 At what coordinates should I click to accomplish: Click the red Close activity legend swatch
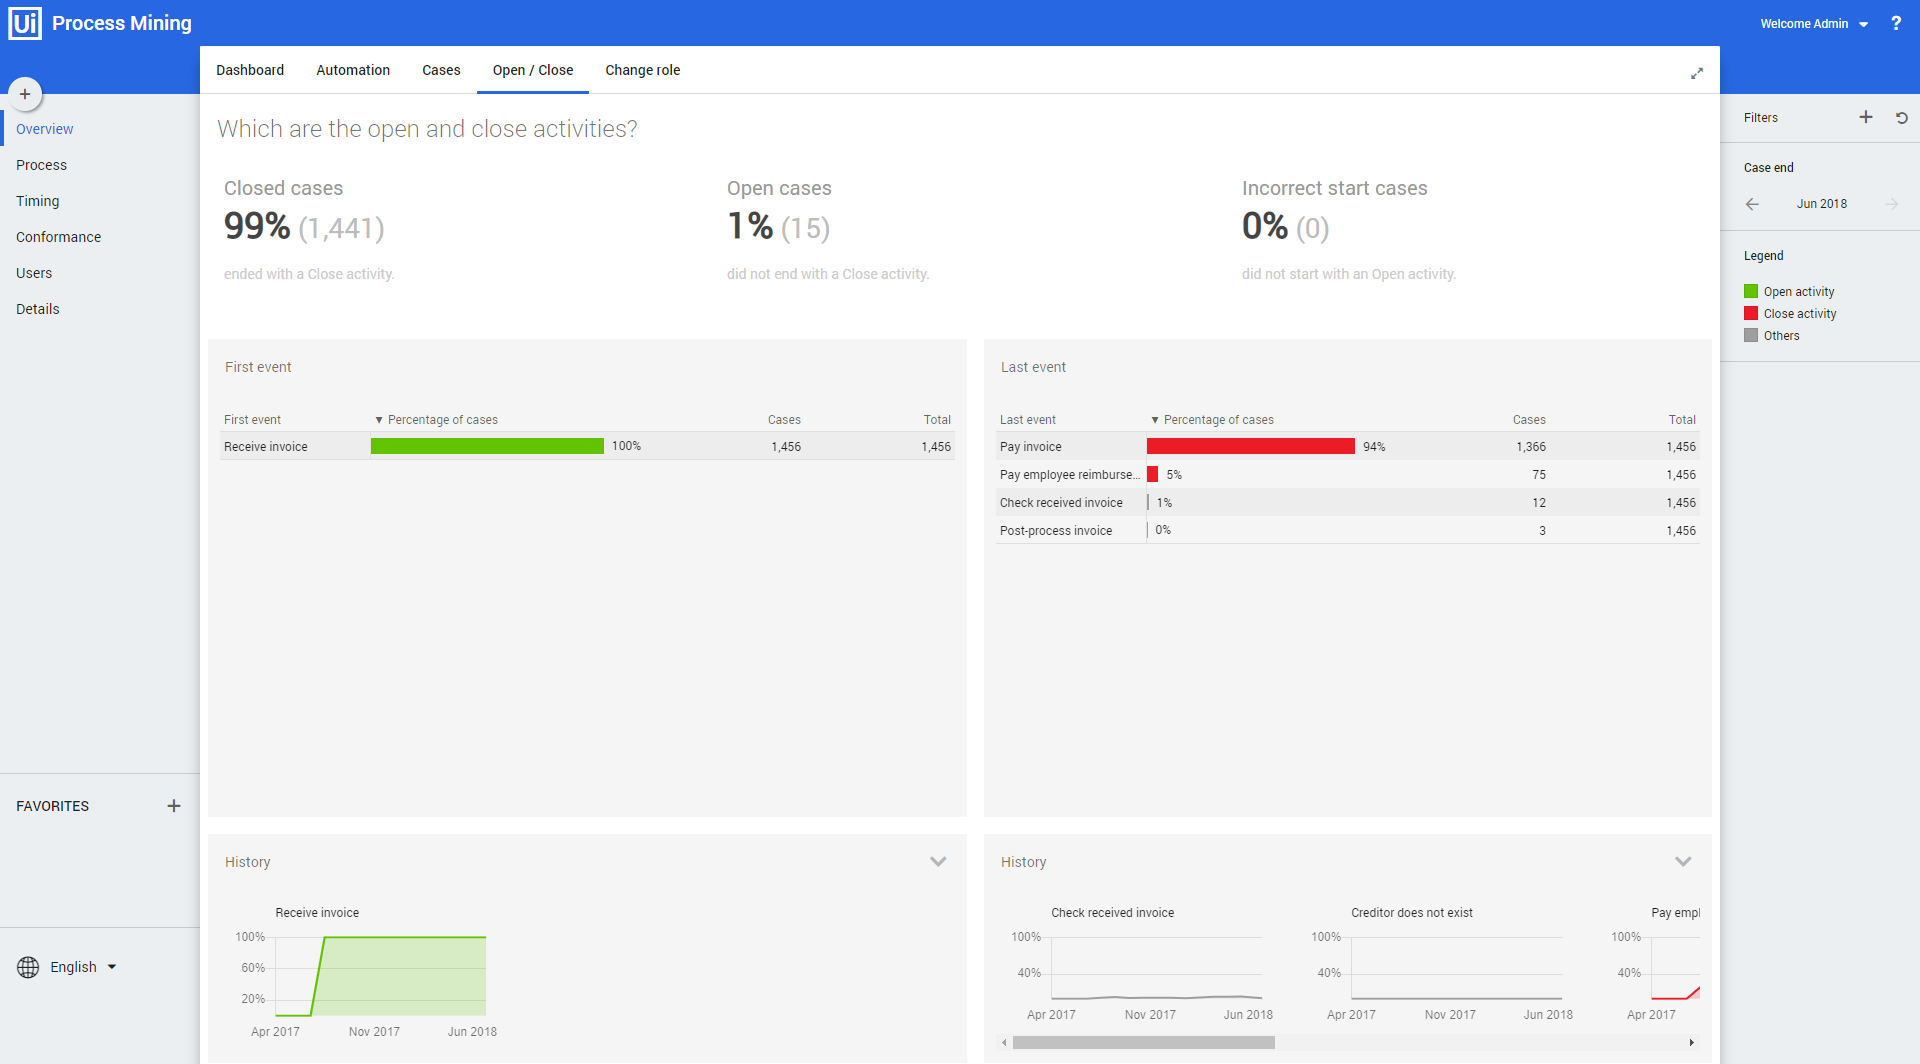[1751, 313]
